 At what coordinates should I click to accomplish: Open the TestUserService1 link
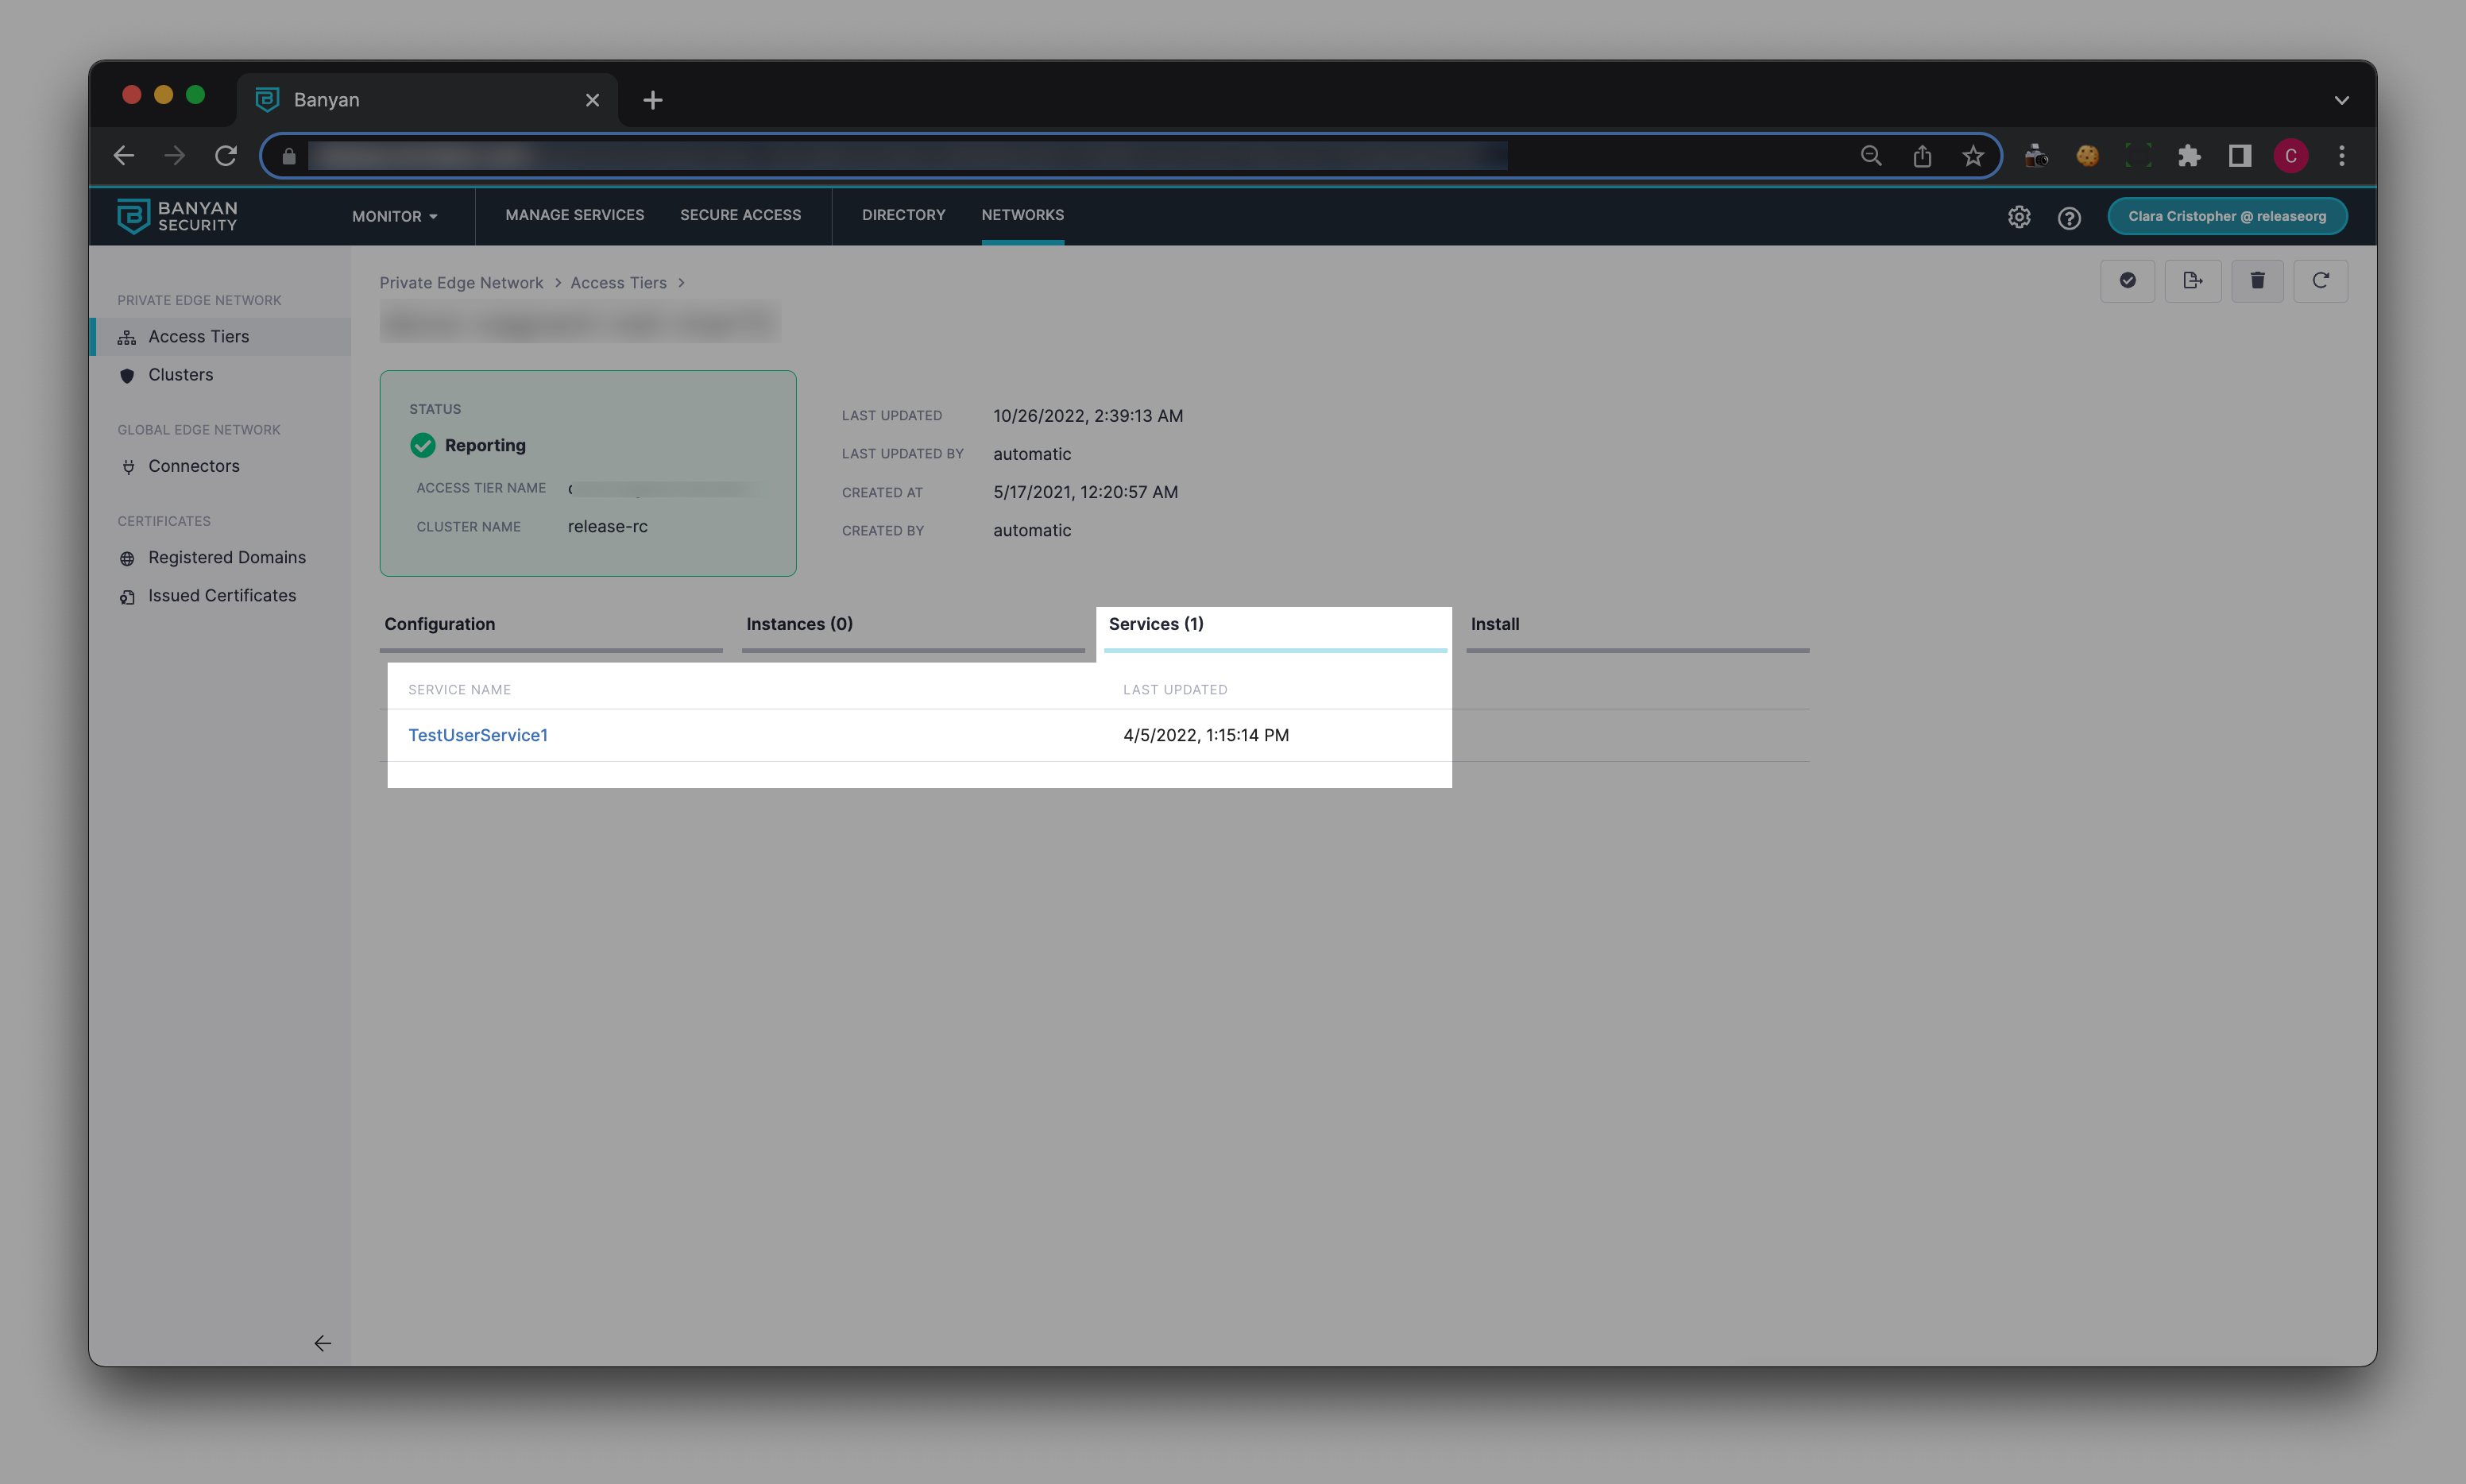pyautogui.click(x=478, y=735)
